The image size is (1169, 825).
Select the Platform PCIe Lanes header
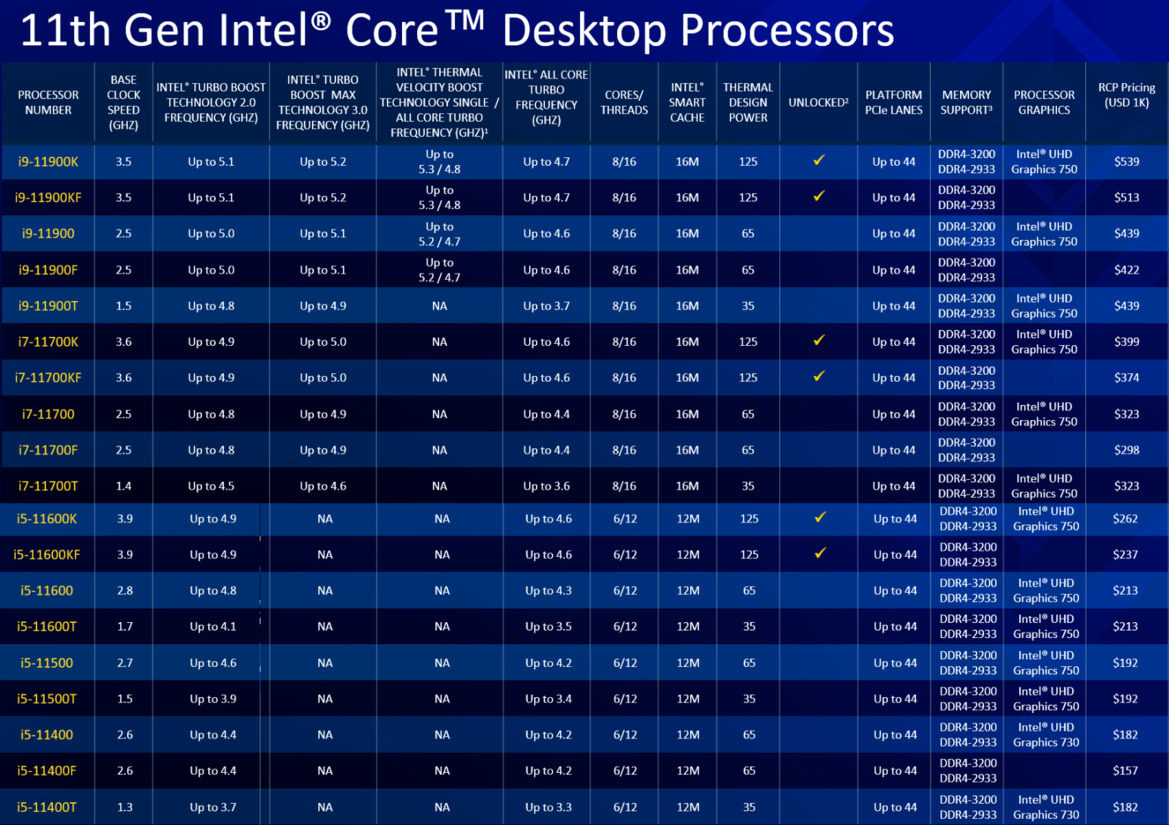click(894, 102)
